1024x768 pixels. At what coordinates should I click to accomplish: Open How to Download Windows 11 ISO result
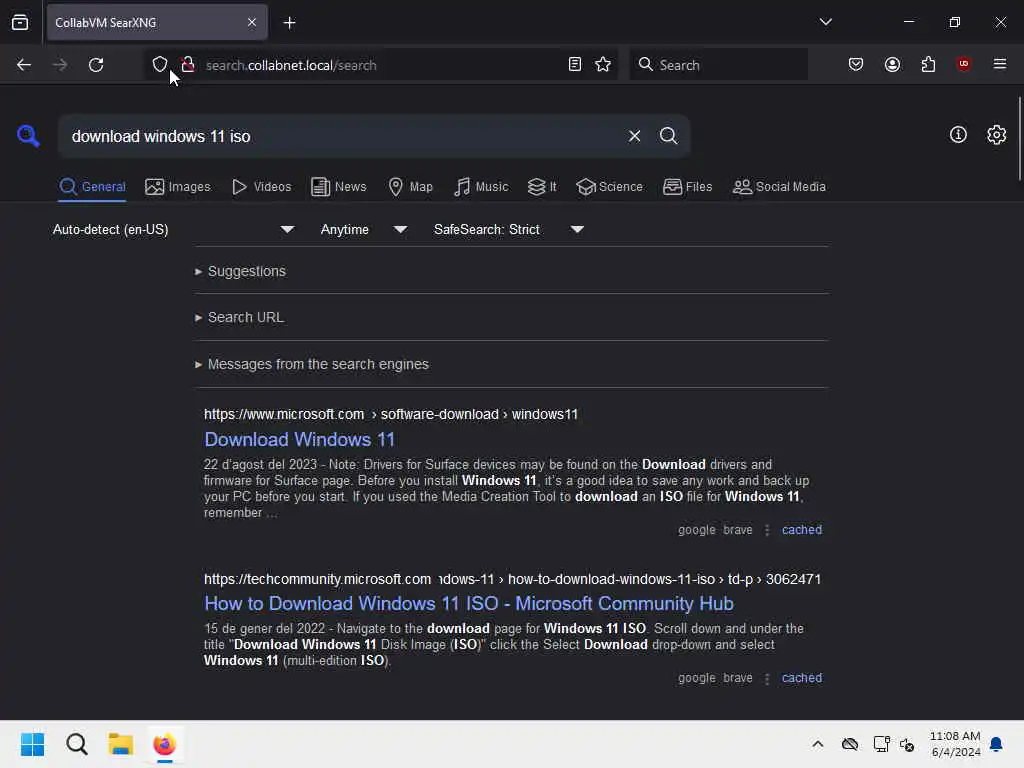(469, 603)
